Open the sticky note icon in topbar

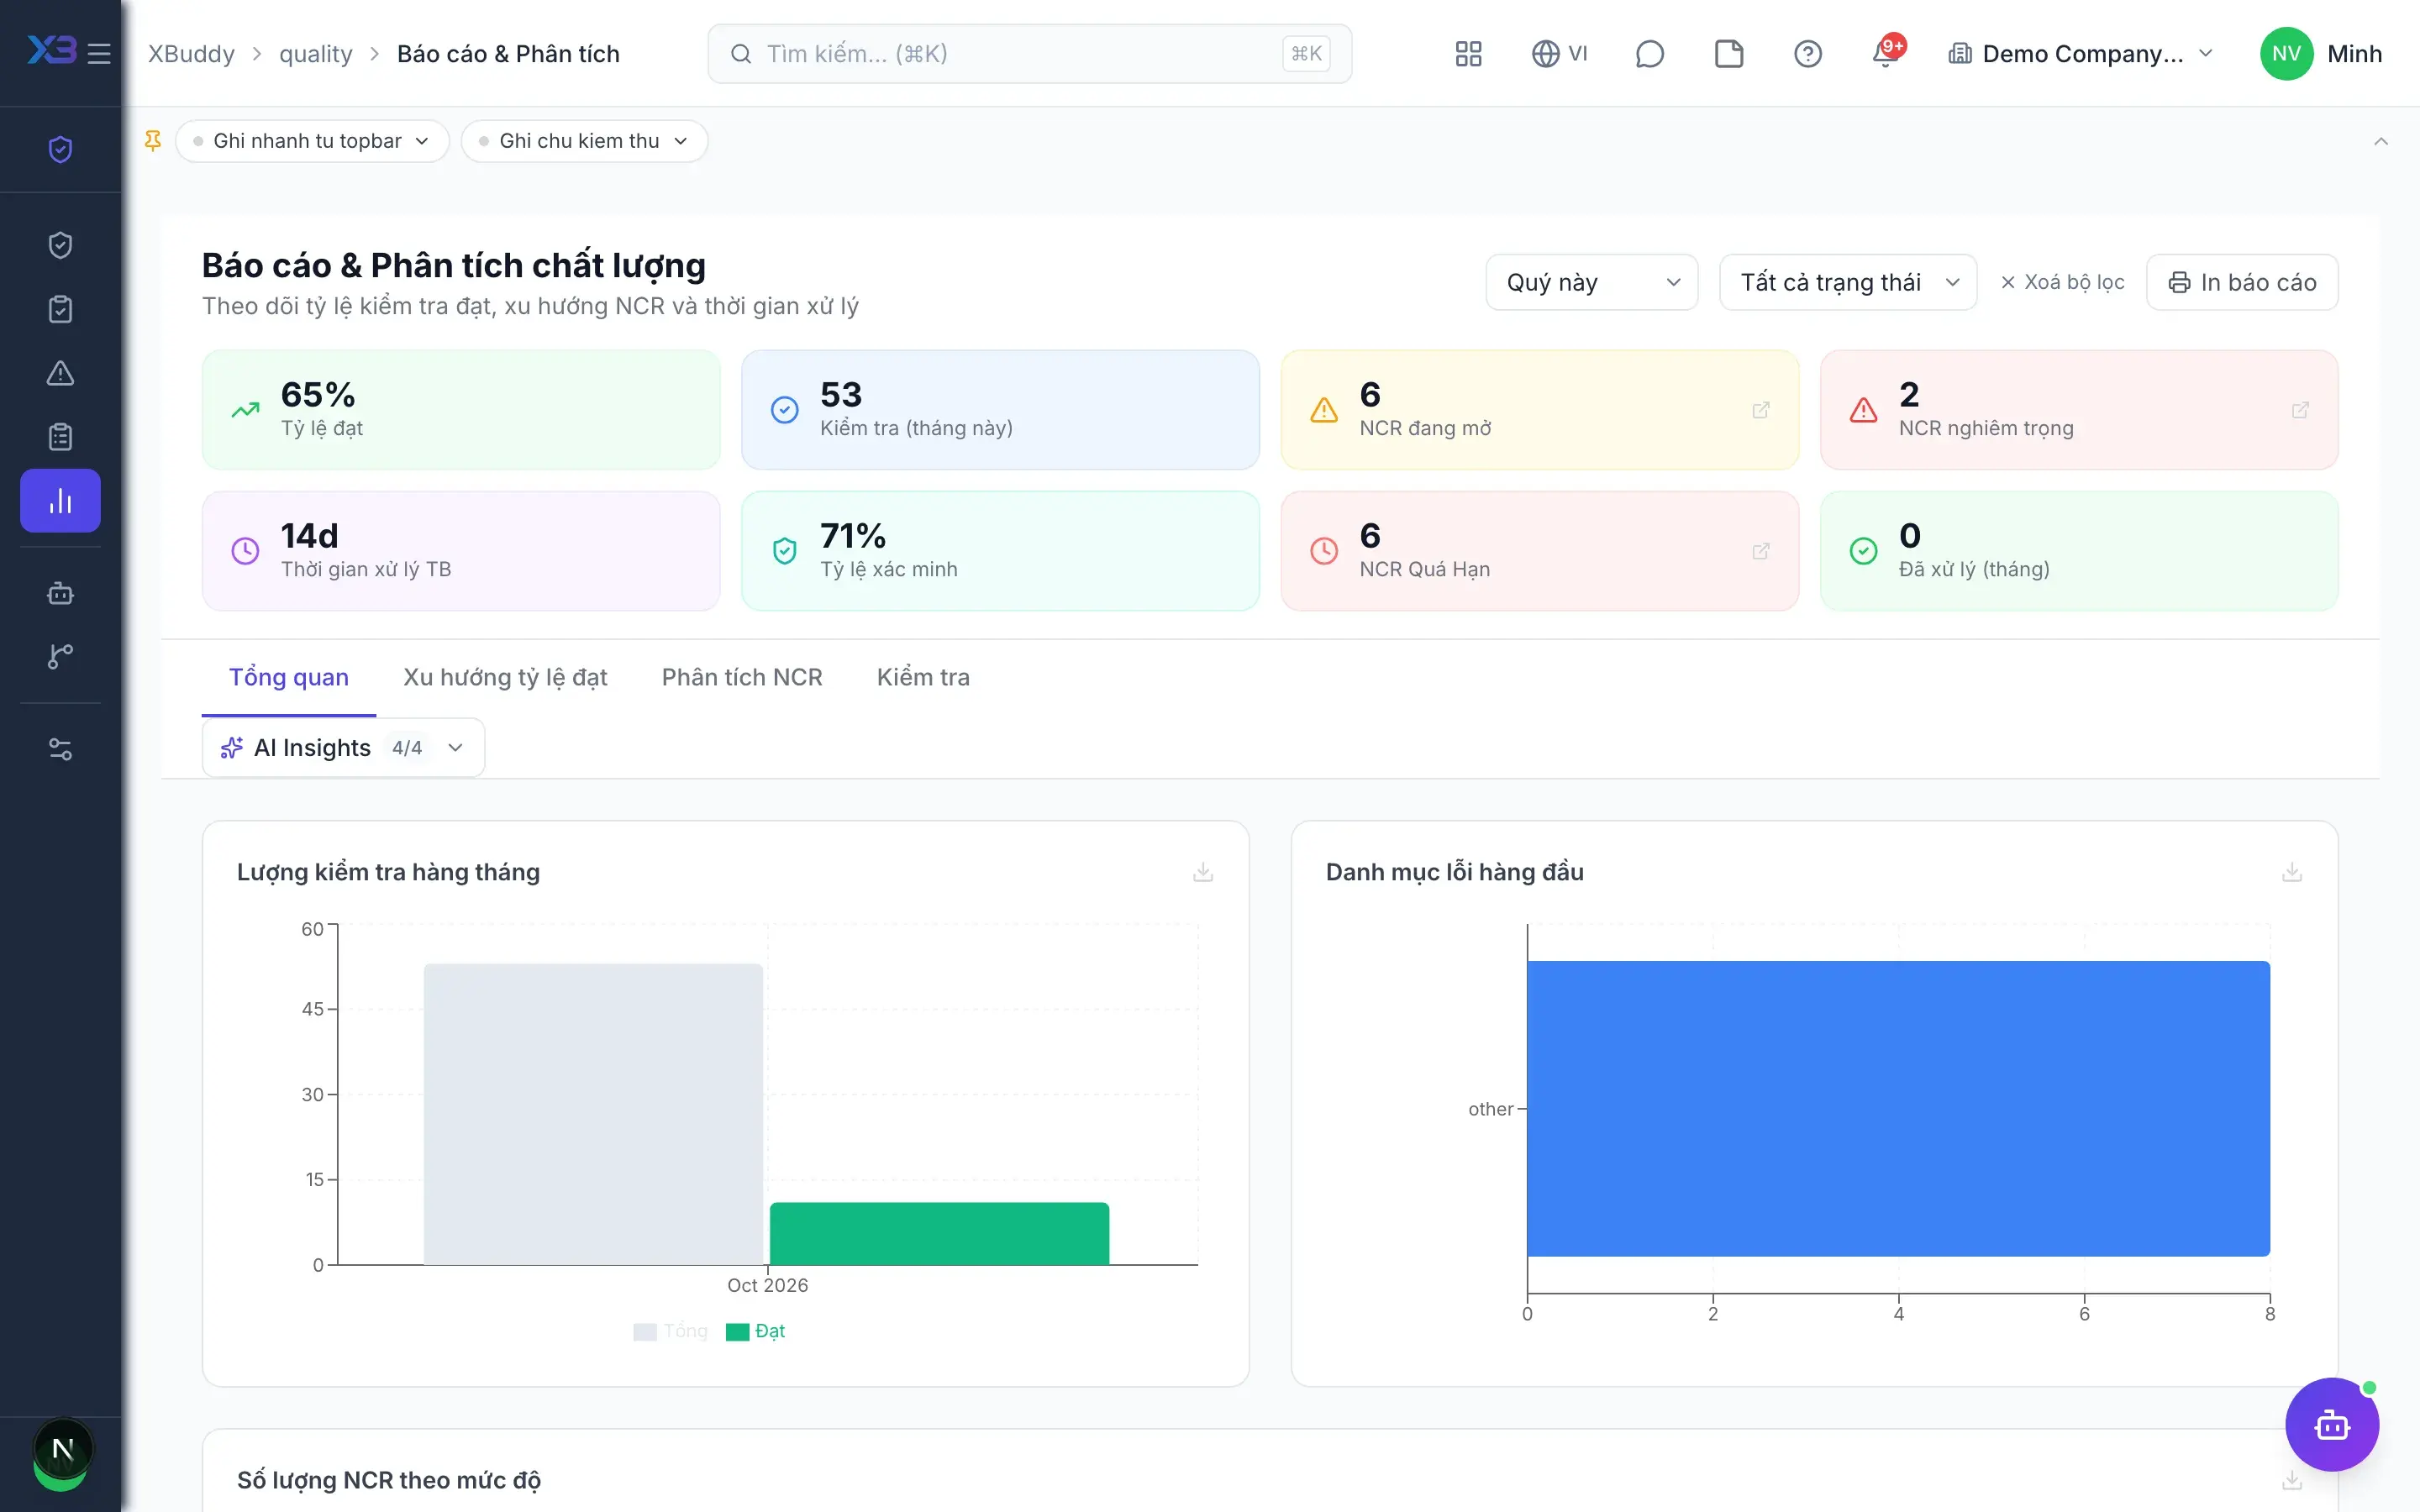point(1728,53)
